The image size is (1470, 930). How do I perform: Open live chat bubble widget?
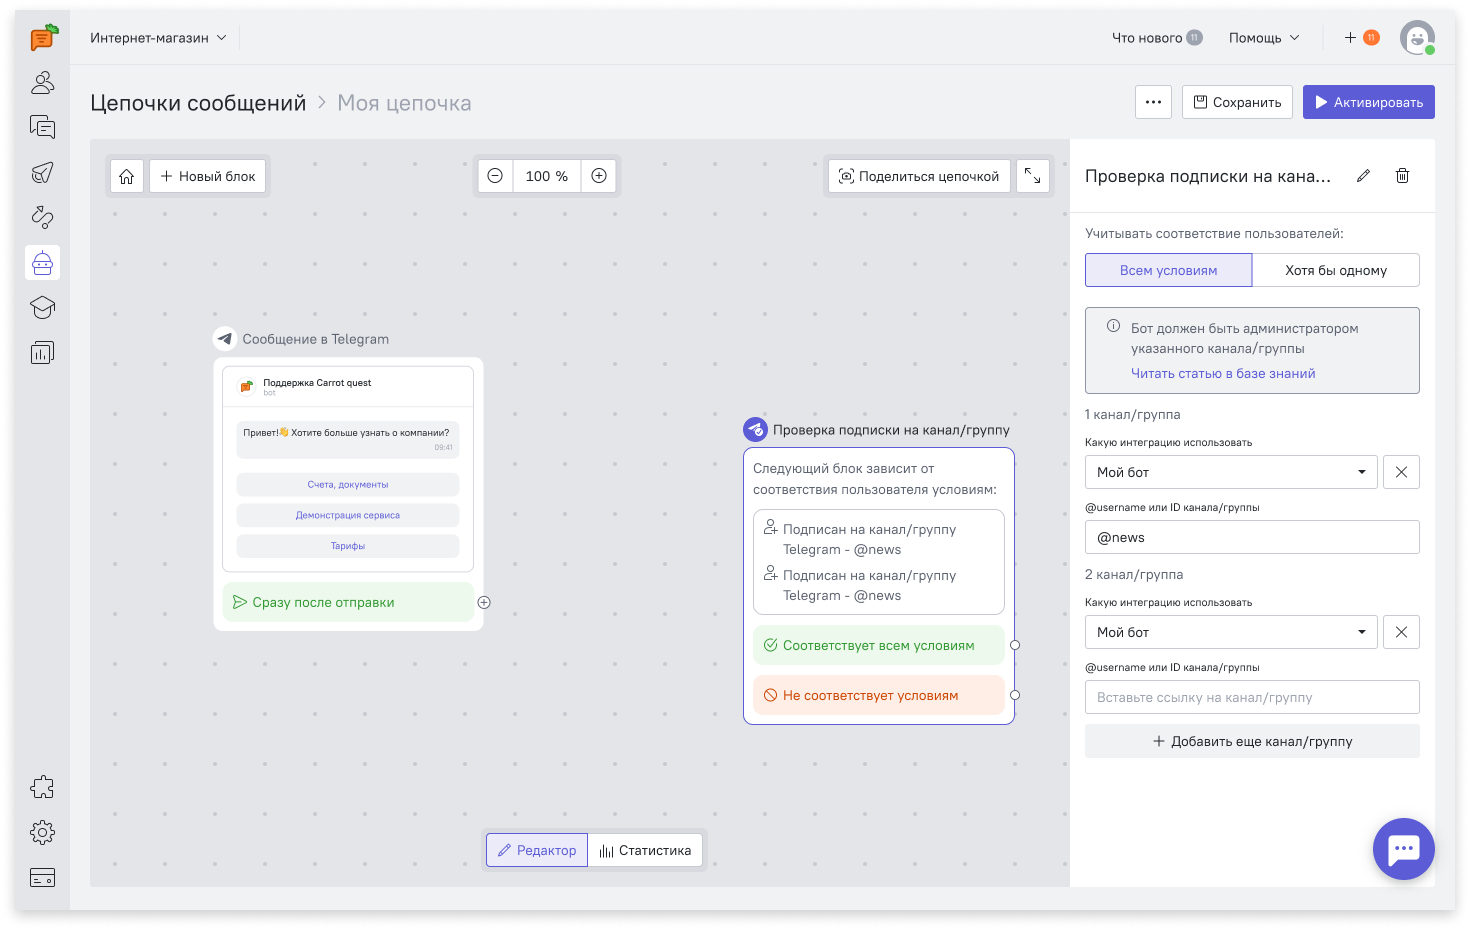point(1403,849)
